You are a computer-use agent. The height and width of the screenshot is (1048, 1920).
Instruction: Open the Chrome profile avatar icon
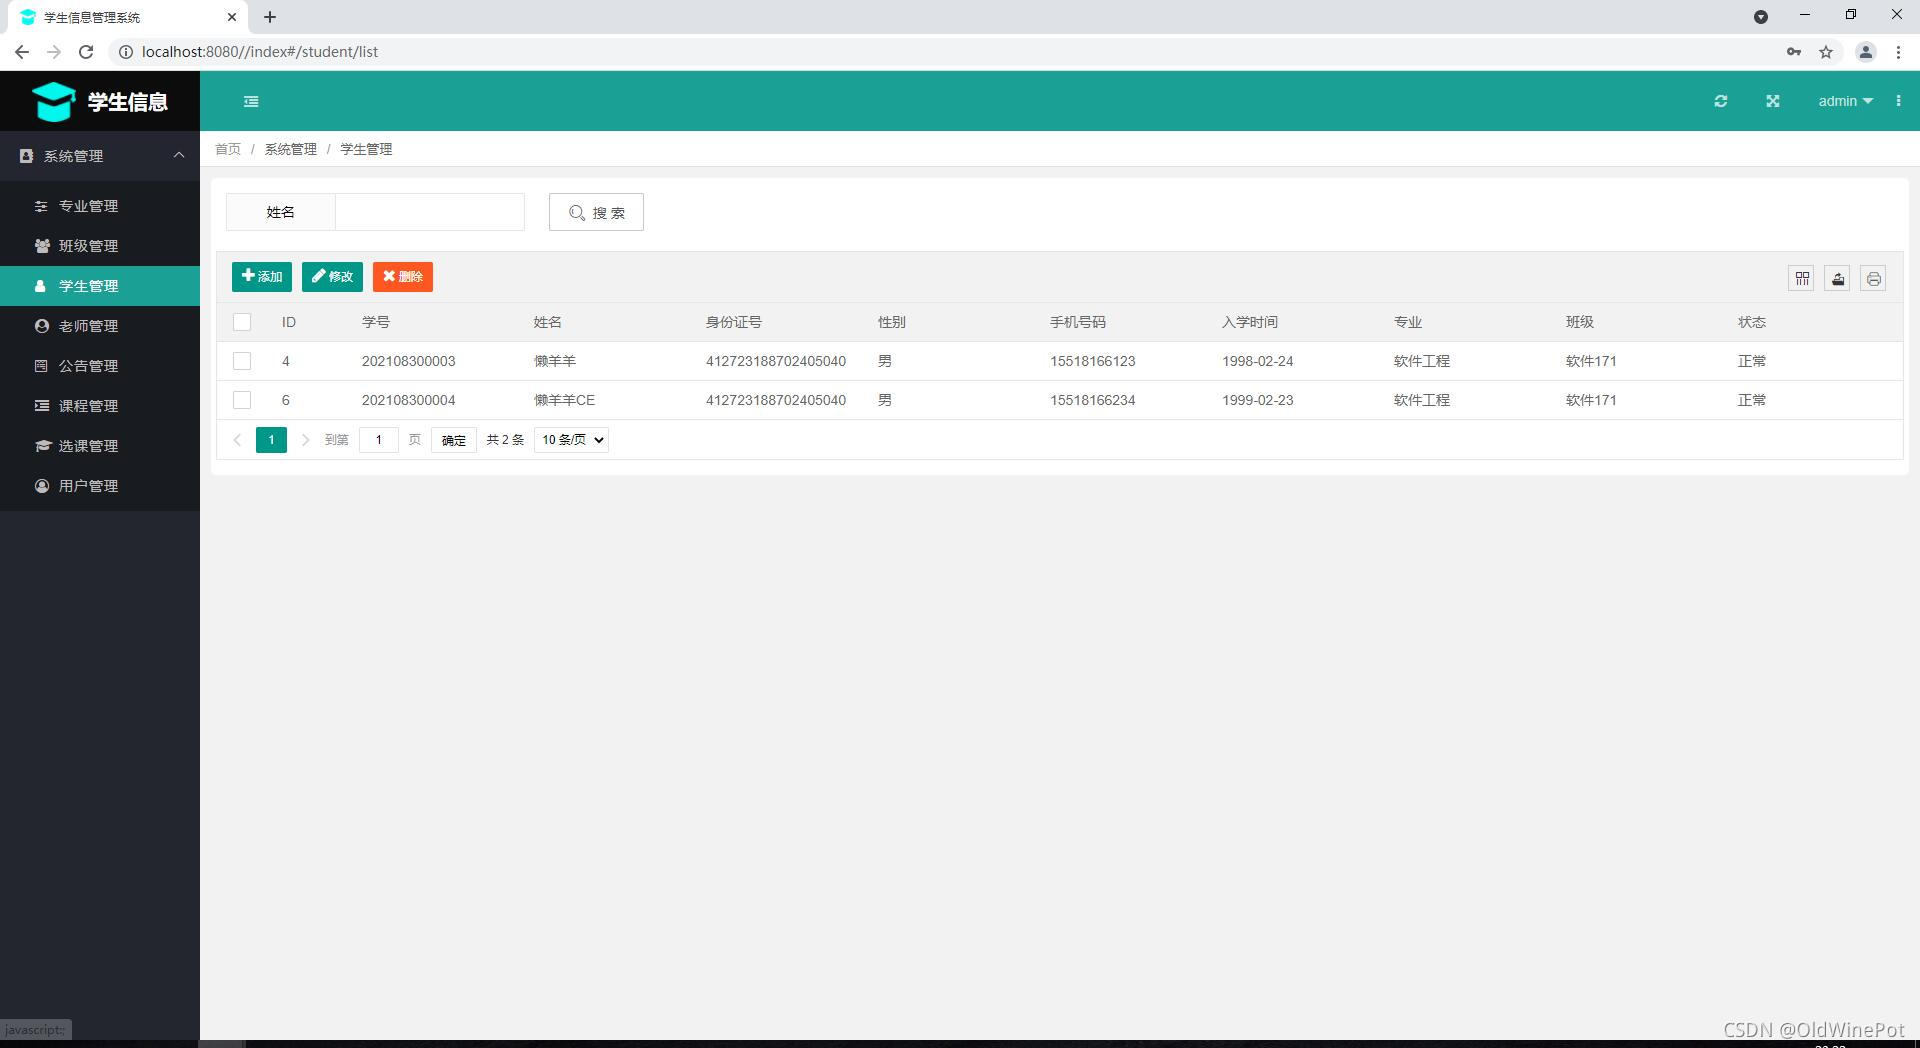1865,52
